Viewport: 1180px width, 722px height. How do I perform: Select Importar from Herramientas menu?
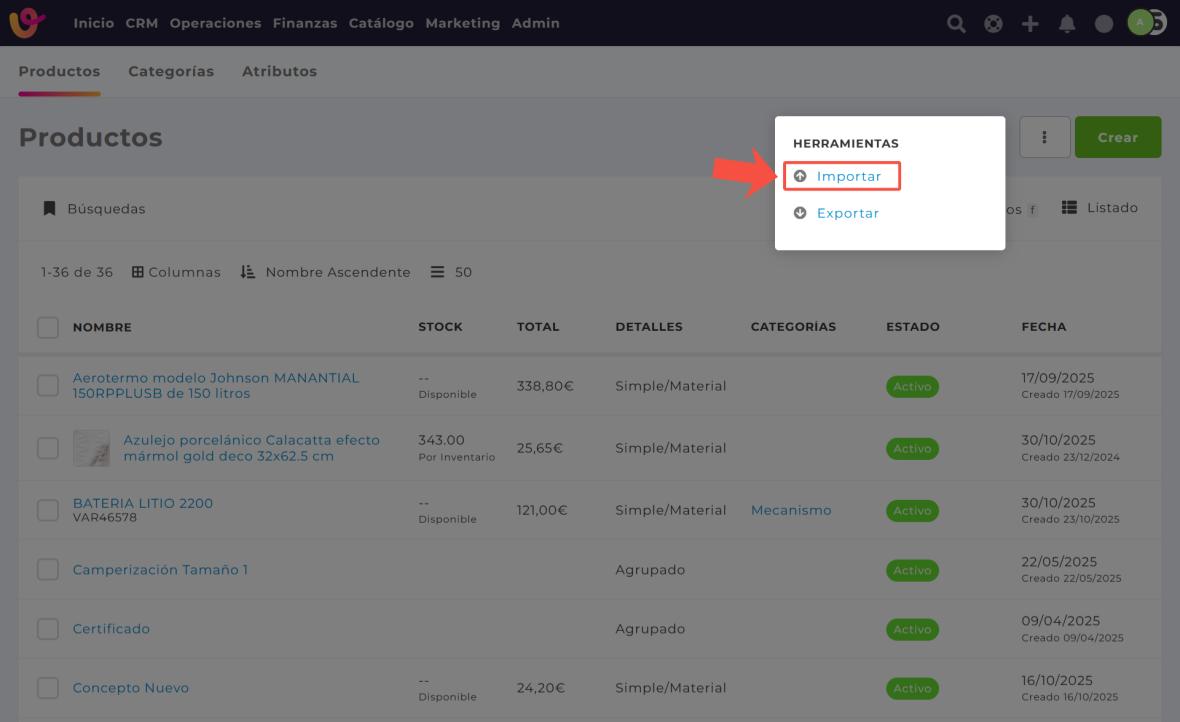coord(848,177)
